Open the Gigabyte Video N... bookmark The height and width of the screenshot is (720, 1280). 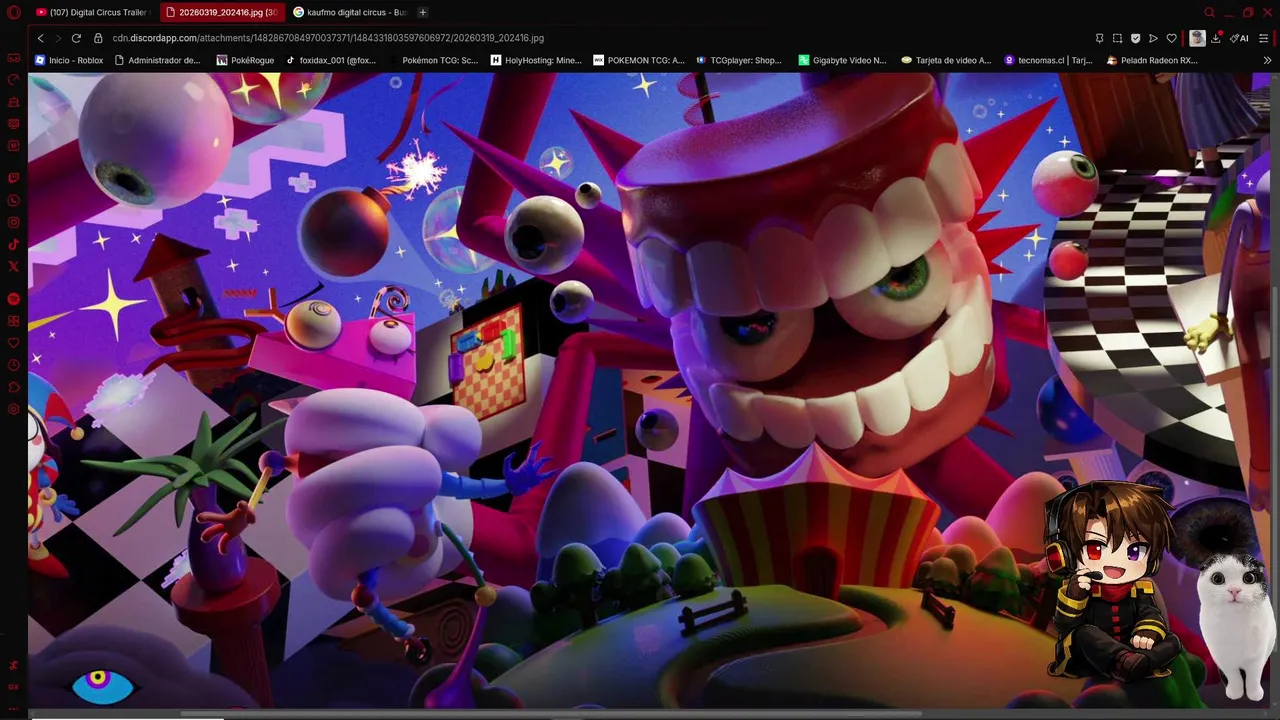click(842, 60)
